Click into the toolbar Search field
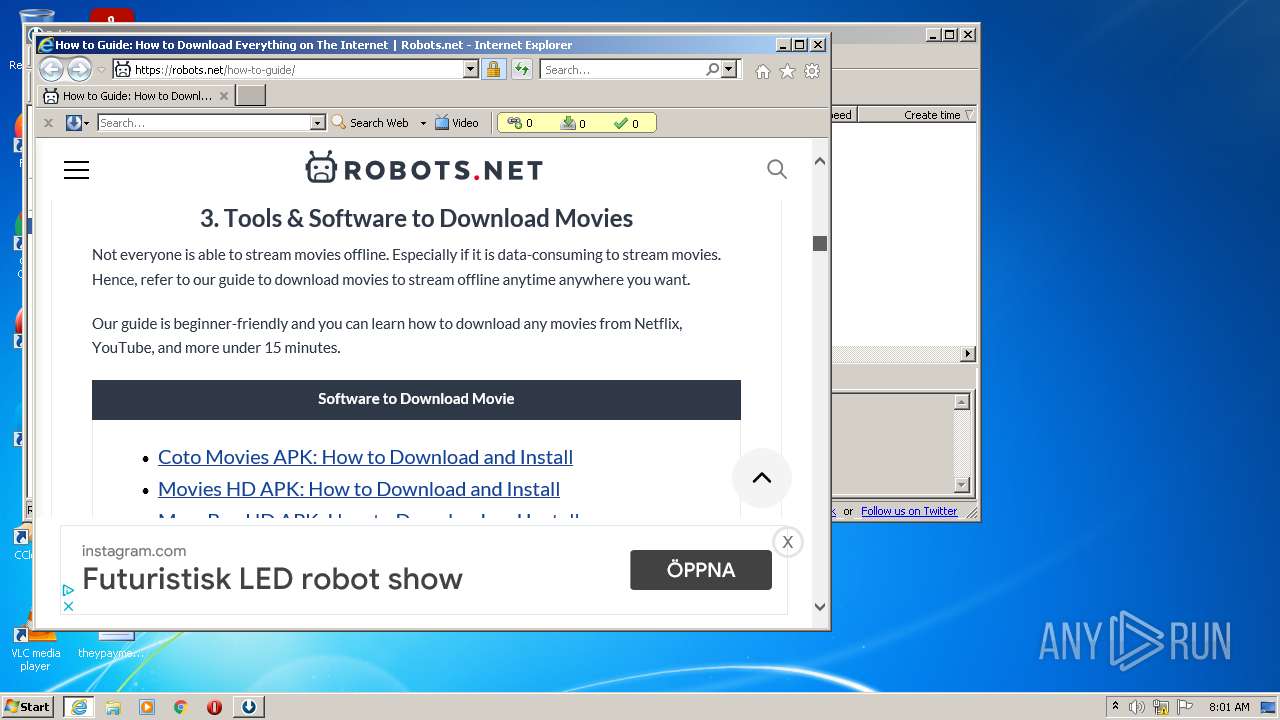 (204, 123)
